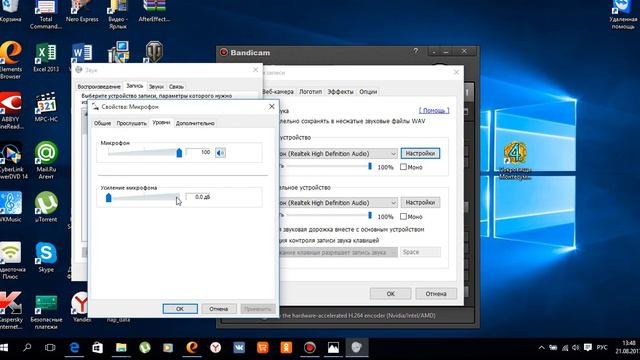Viewport: 640px width, 360px height.
Task: Open Action Center notifications icon
Action: pos(587,347)
